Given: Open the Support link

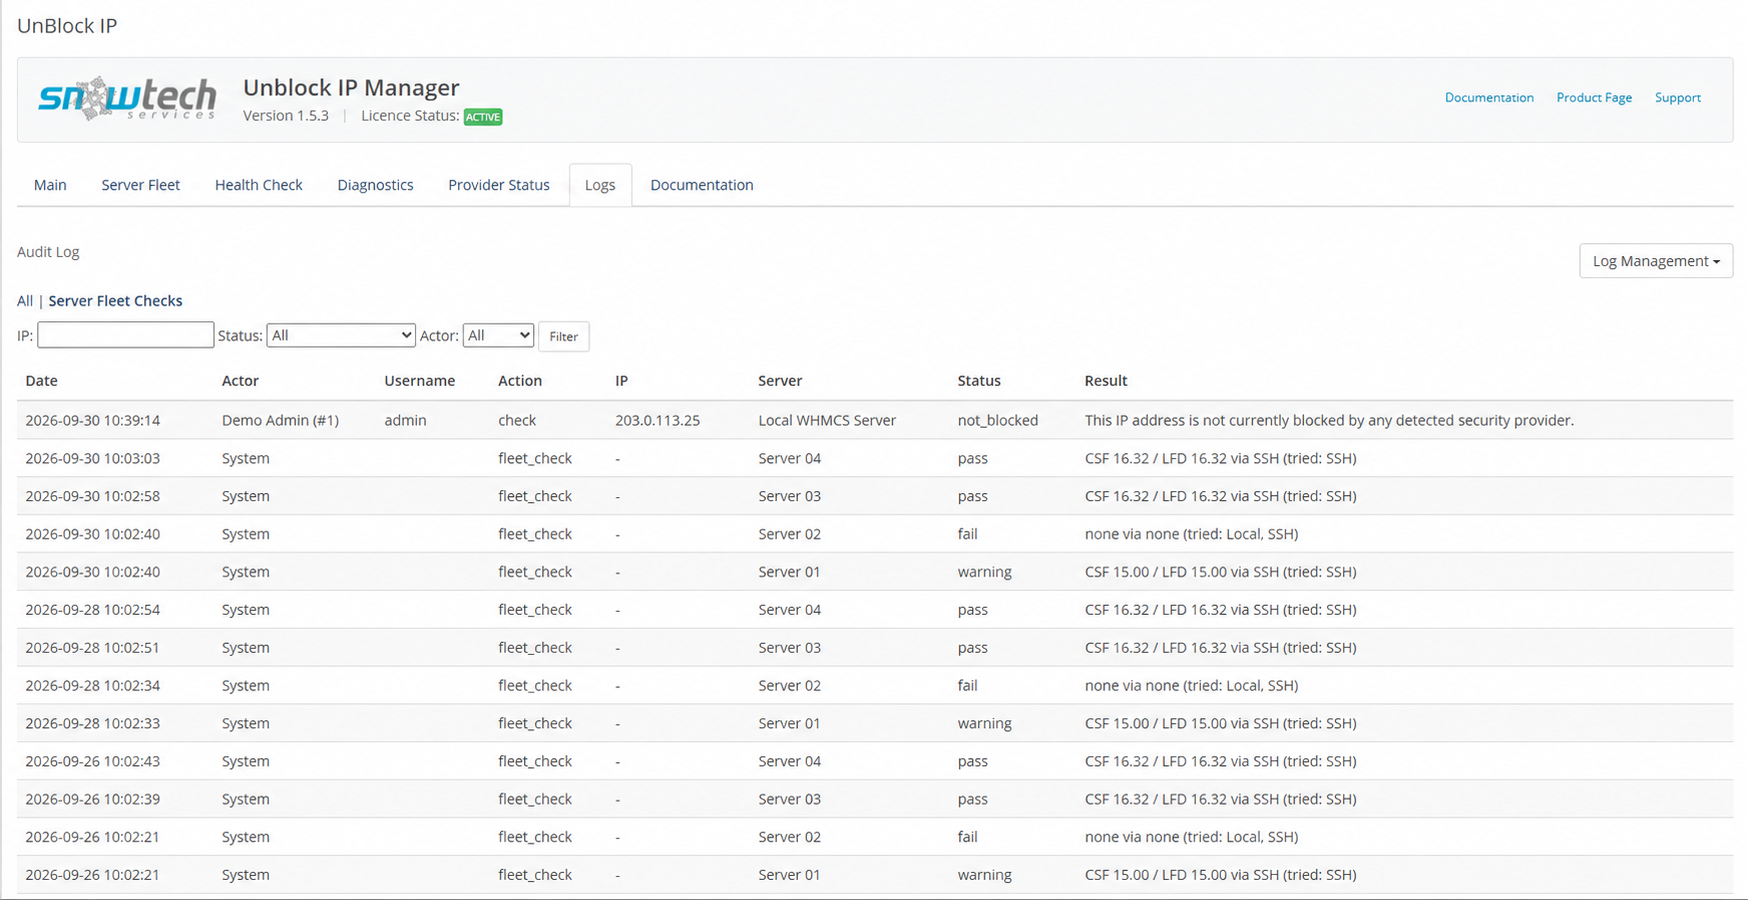Looking at the screenshot, I should point(1677,98).
